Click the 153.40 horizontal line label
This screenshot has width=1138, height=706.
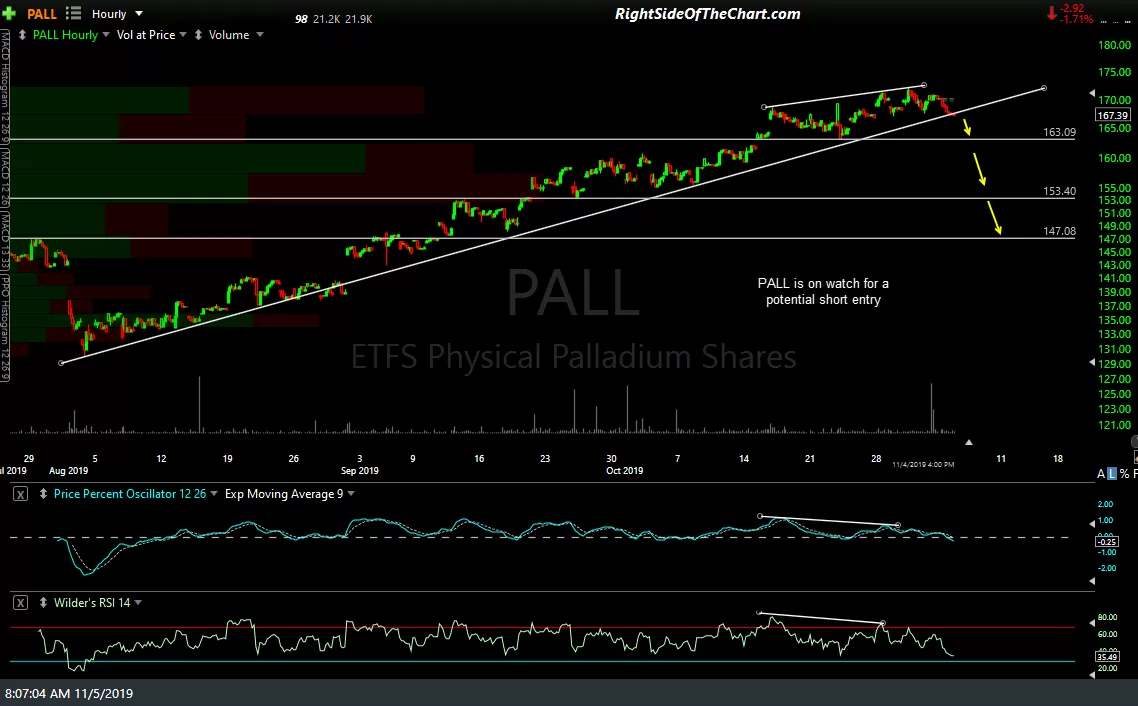tap(1060, 191)
